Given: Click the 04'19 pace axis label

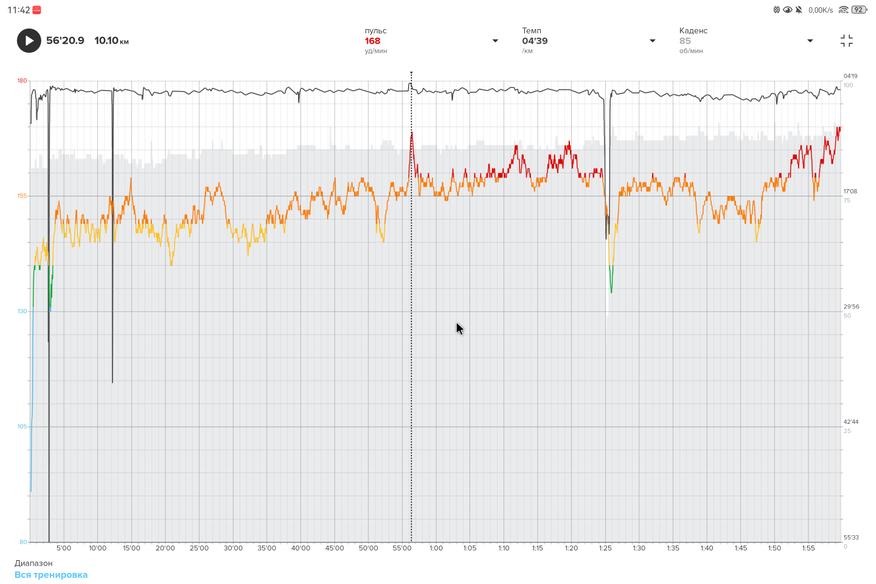Looking at the screenshot, I should (850, 76).
